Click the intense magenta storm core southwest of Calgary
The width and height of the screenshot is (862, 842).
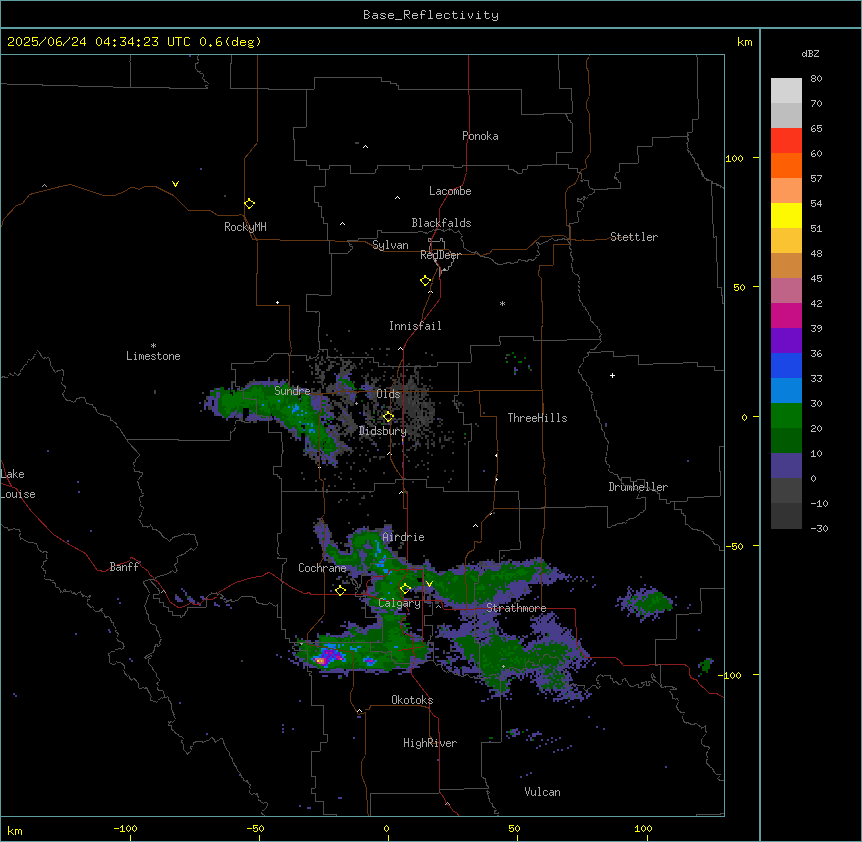(329, 656)
